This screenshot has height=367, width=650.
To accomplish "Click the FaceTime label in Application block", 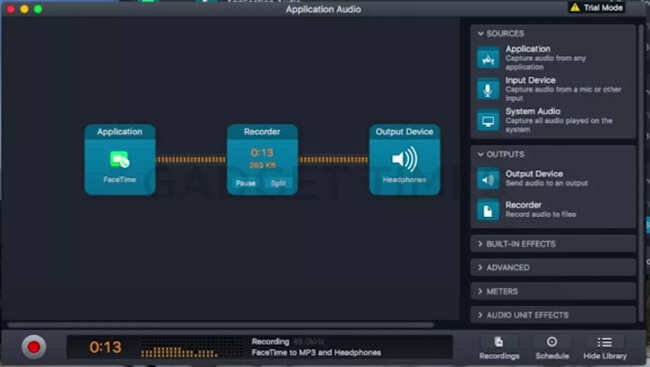I will click(x=119, y=180).
